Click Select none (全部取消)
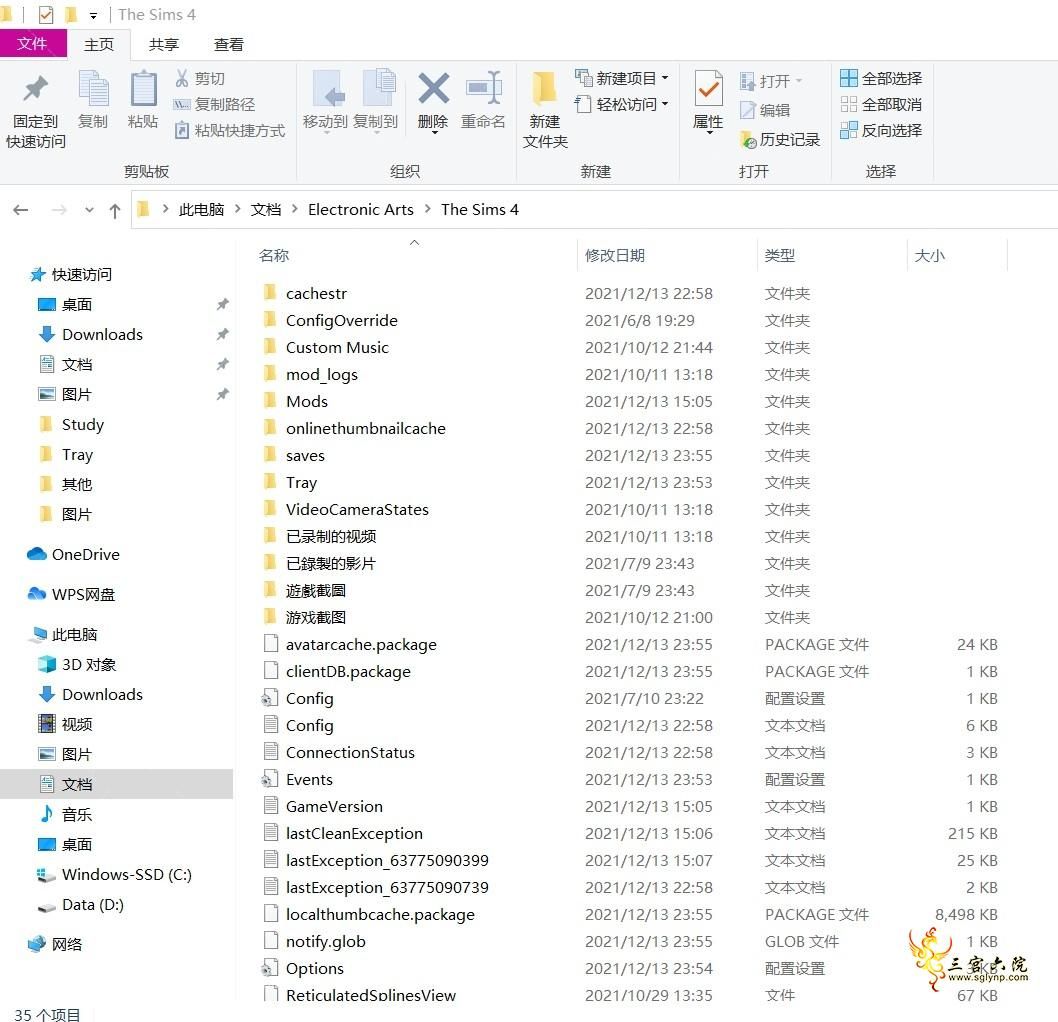This screenshot has height=1022, width=1058. point(881,105)
